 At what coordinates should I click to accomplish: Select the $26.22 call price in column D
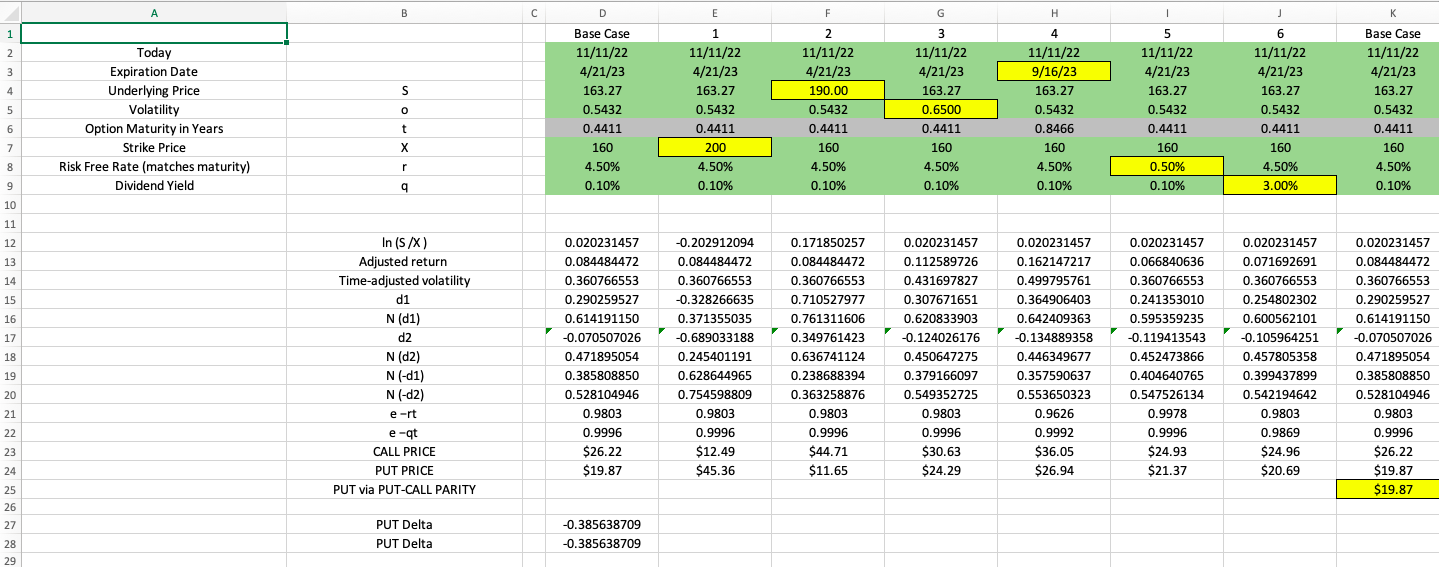[602, 451]
